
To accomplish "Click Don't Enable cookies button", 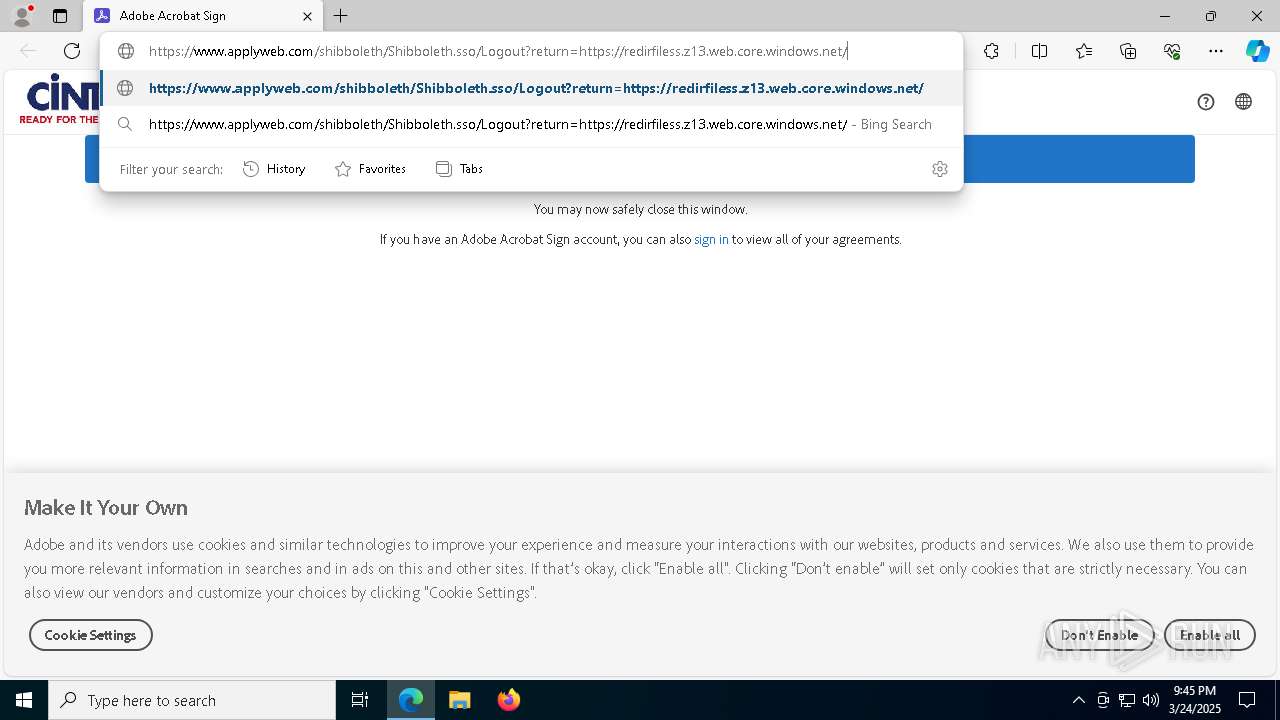I will click(x=1099, y=635).
